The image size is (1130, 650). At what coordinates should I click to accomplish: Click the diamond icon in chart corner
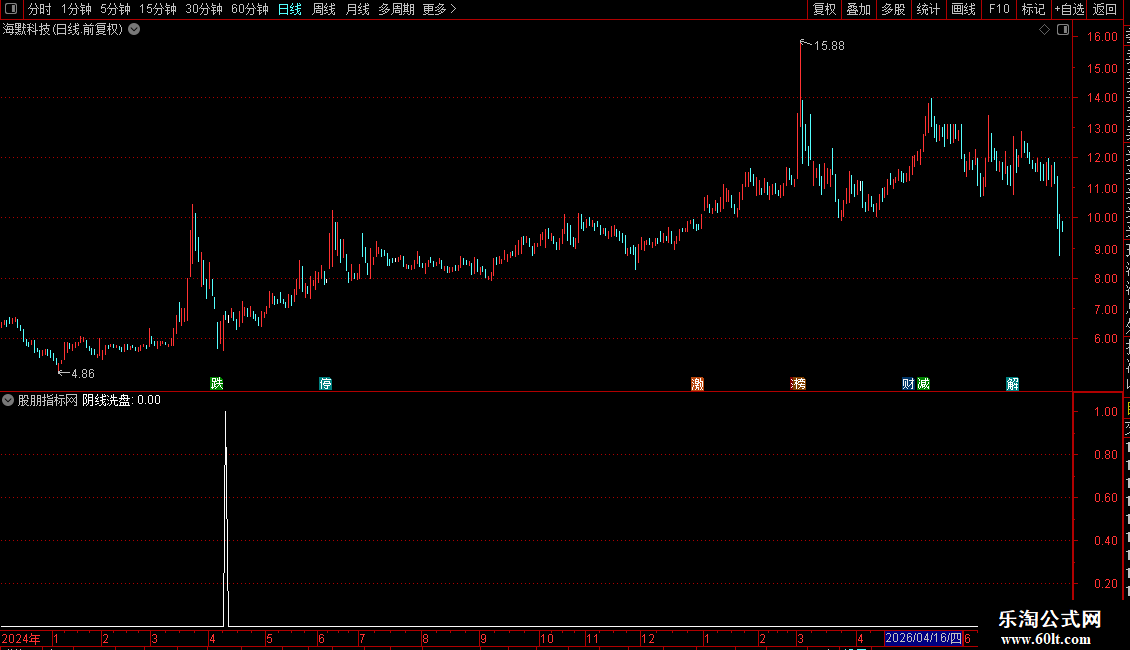pyautogui.click(x=1044, y=30)
